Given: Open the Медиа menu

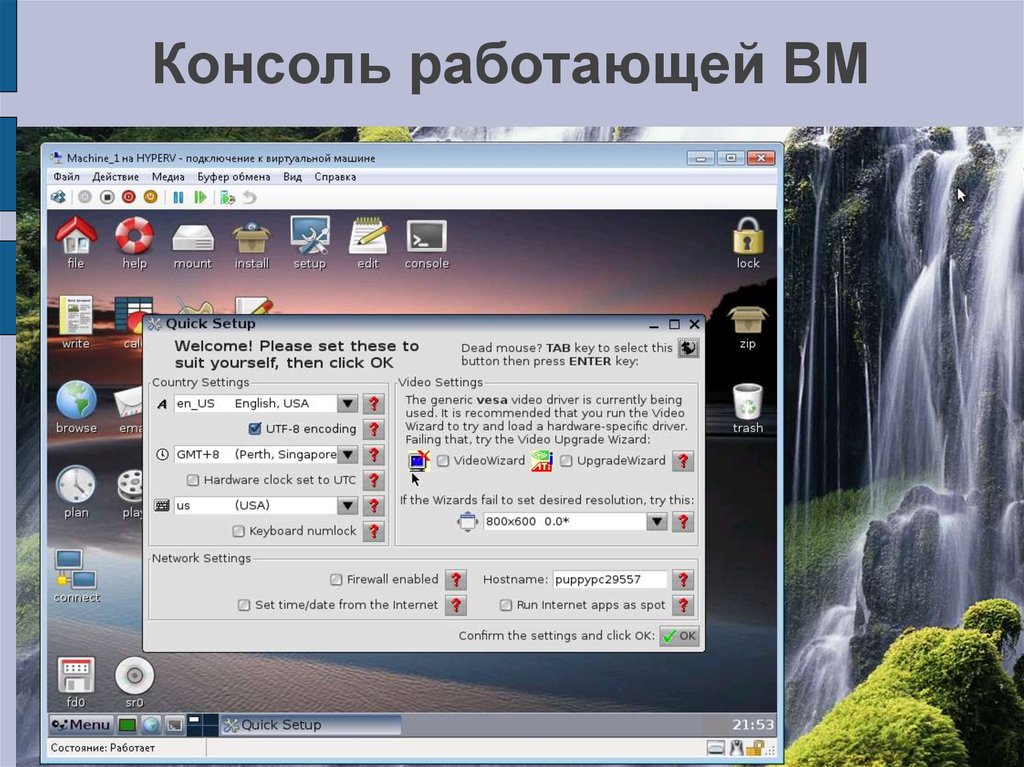Looking at the screenshot, I should coord(168,177).
